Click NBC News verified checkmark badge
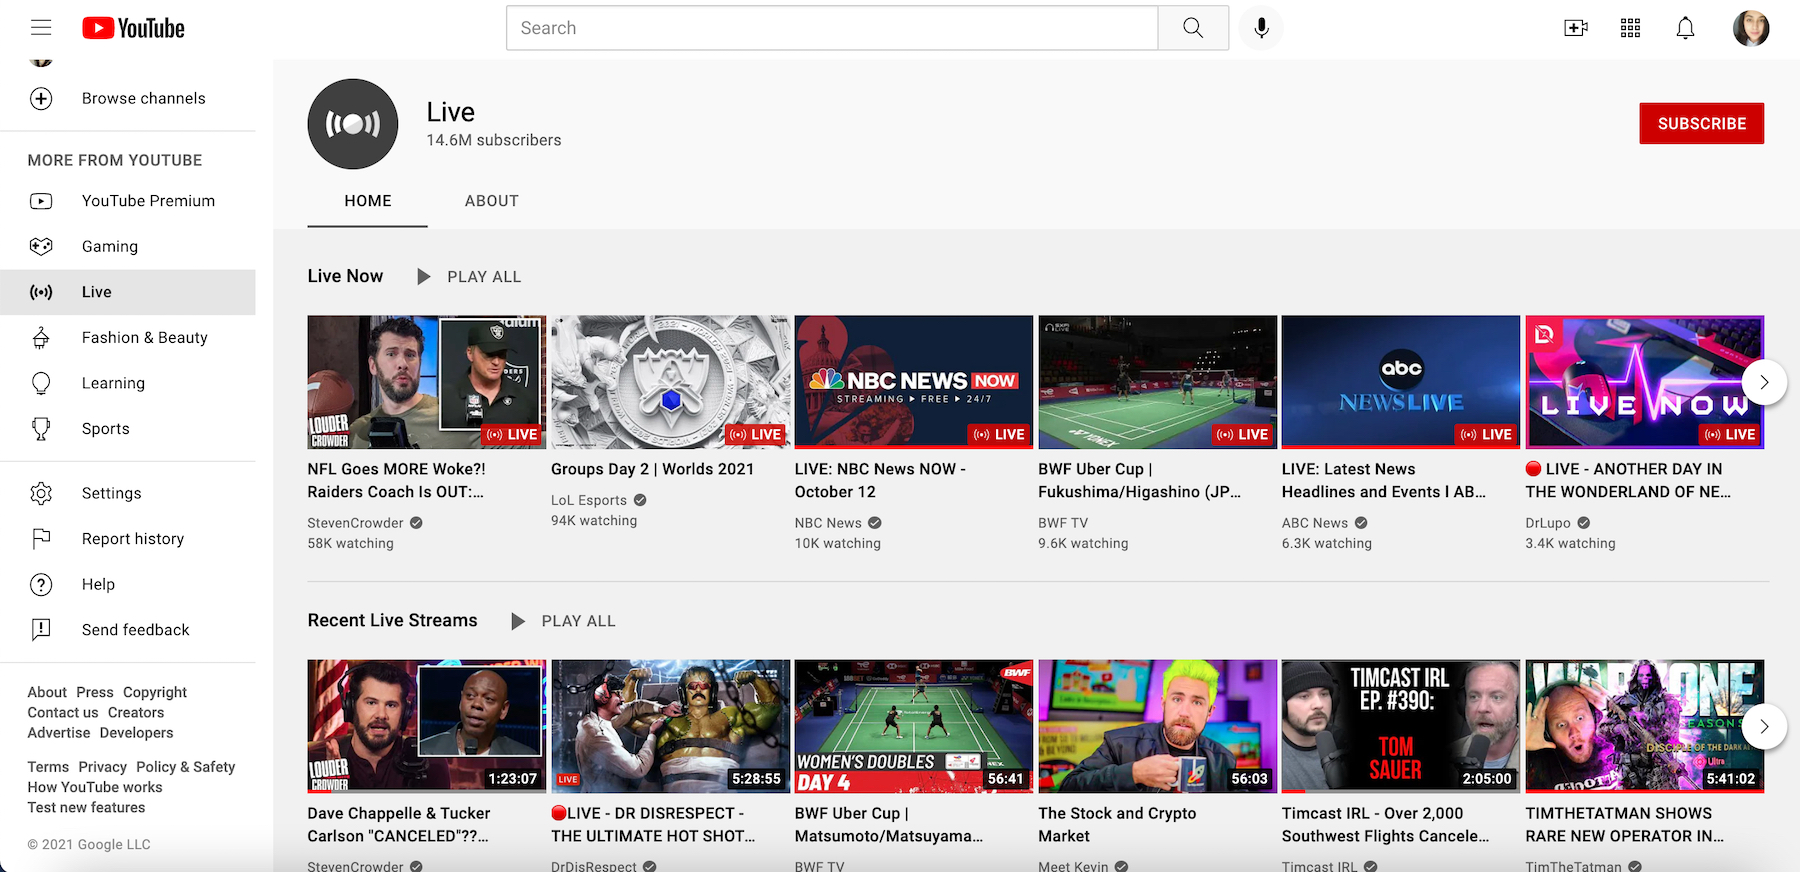Image resolution: width=1800 pixels, height=872 pixels. [875, 523]
